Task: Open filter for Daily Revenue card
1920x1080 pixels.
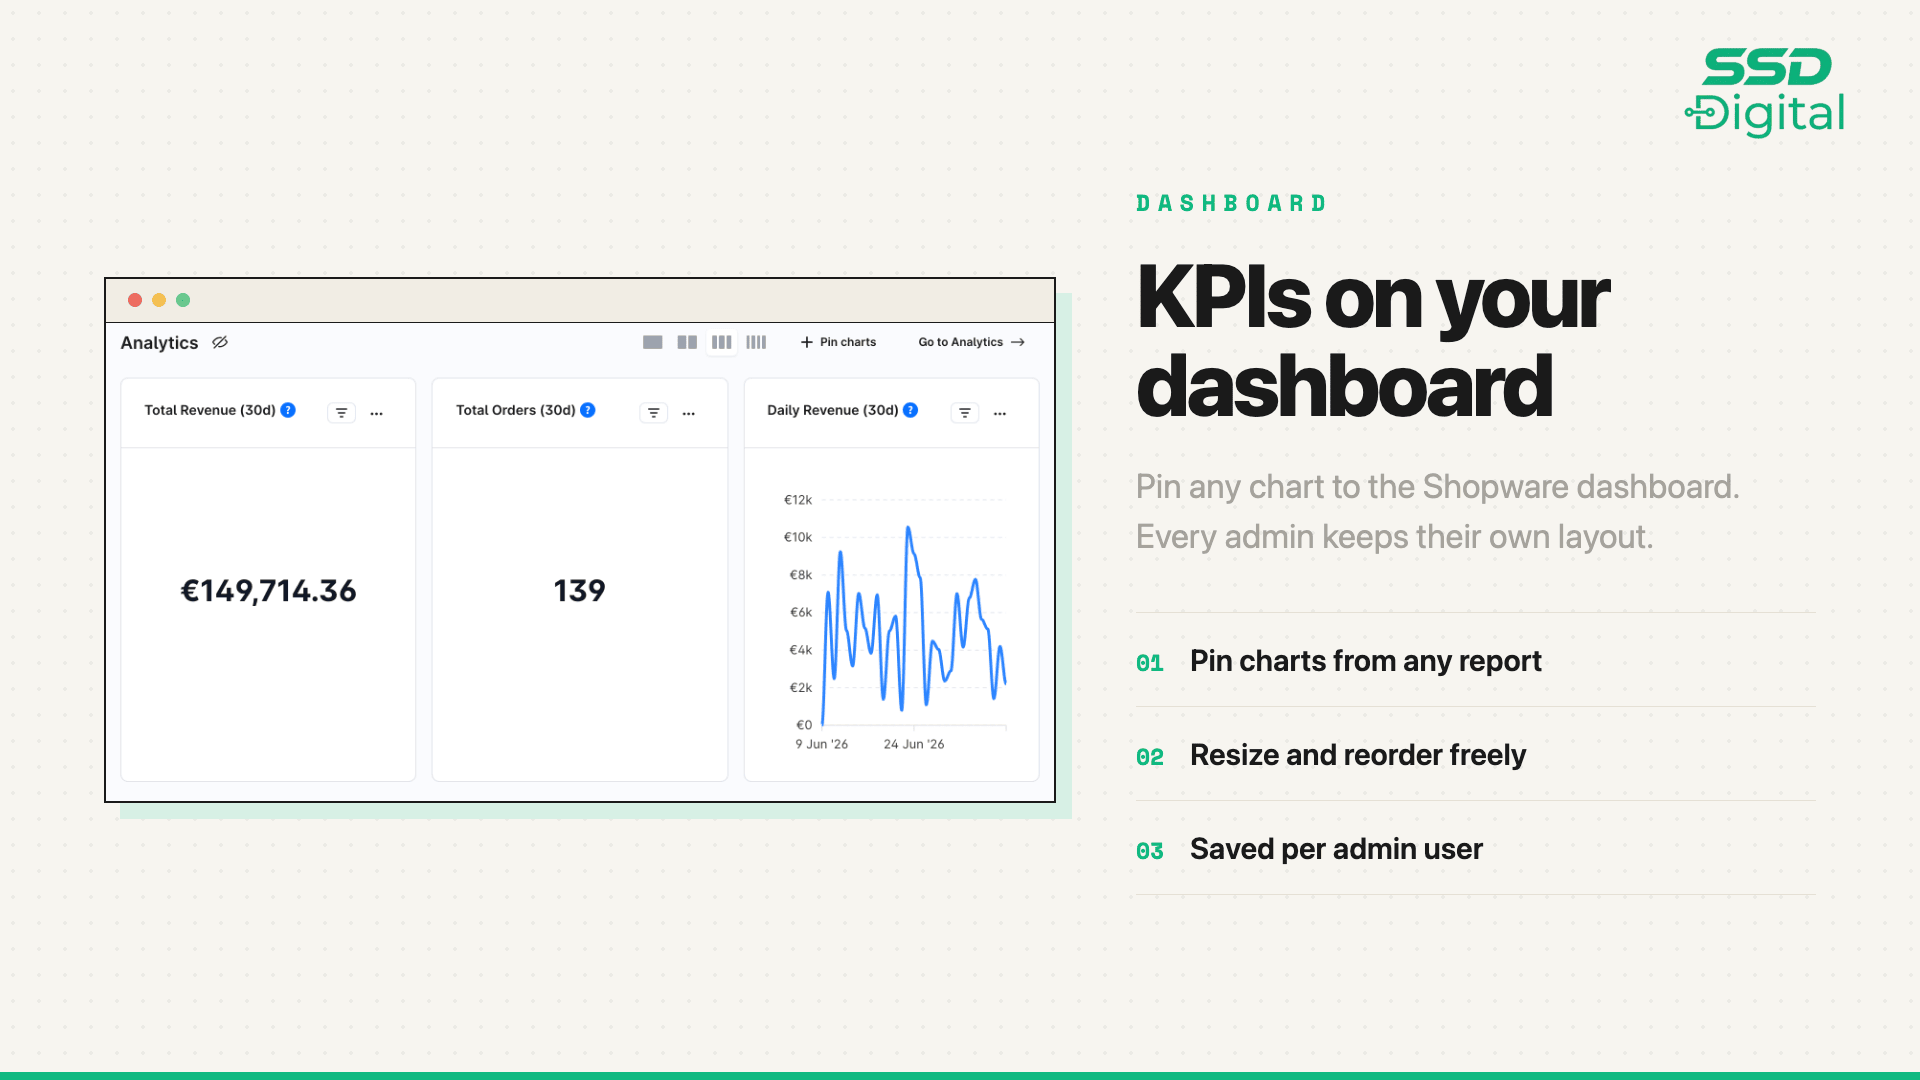Action: (964, 413)
